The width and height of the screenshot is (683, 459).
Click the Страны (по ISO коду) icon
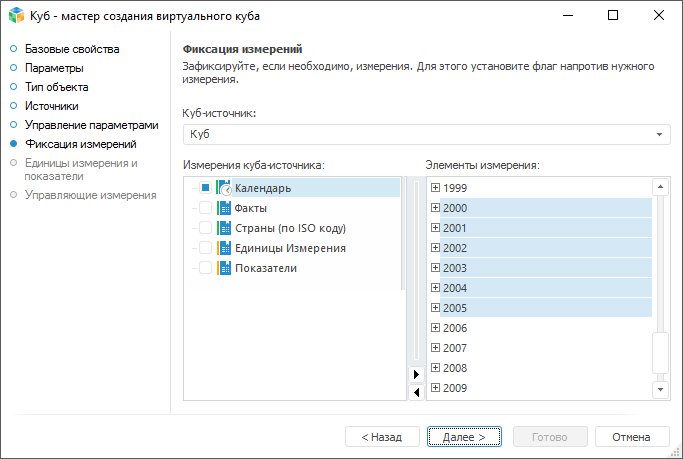[x=224, y=228]
